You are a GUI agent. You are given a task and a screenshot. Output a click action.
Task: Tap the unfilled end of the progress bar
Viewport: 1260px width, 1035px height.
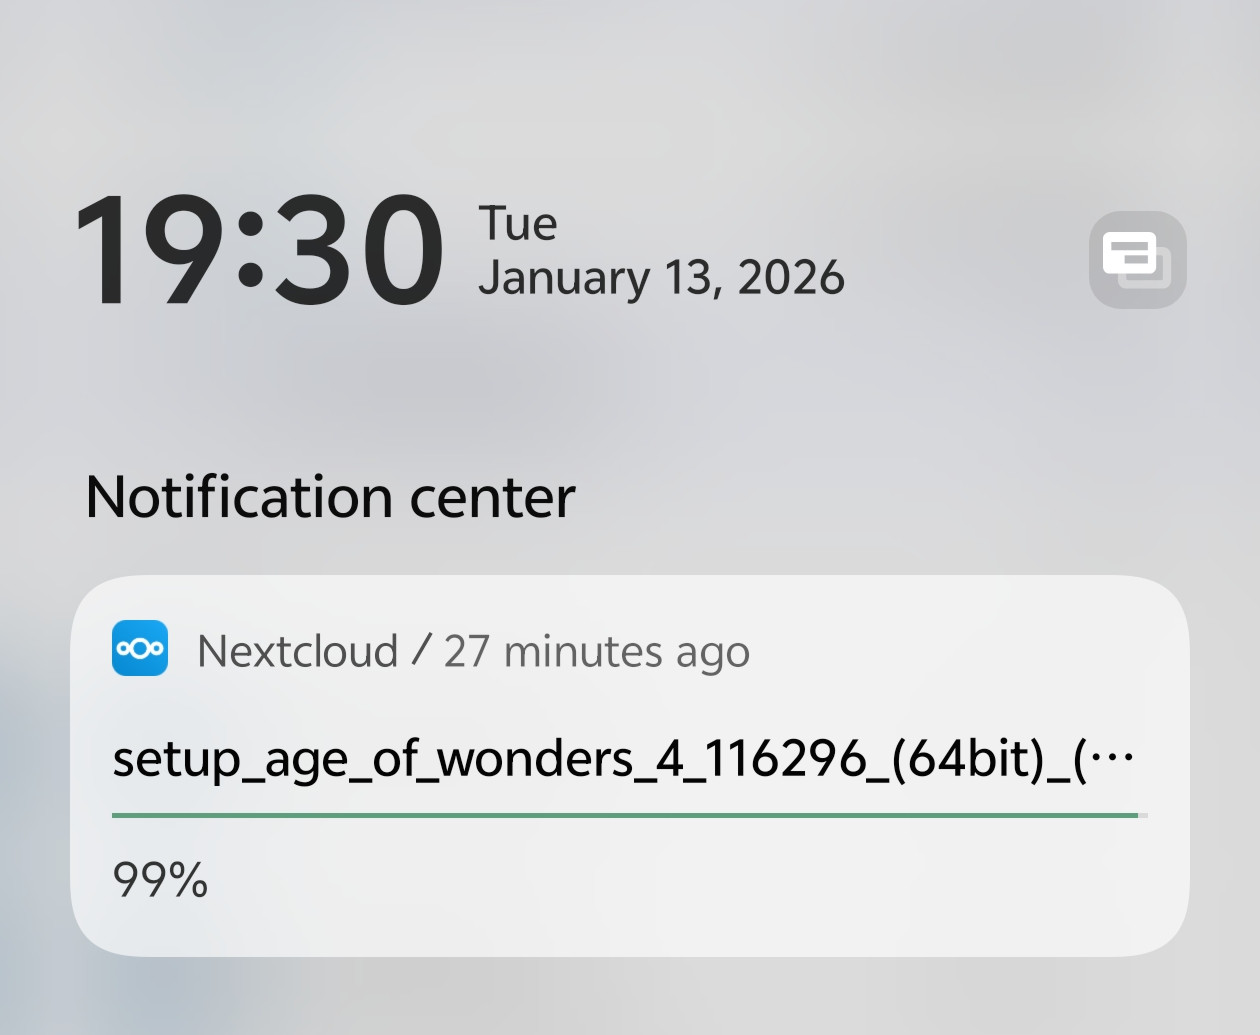tap(1144, 816)
